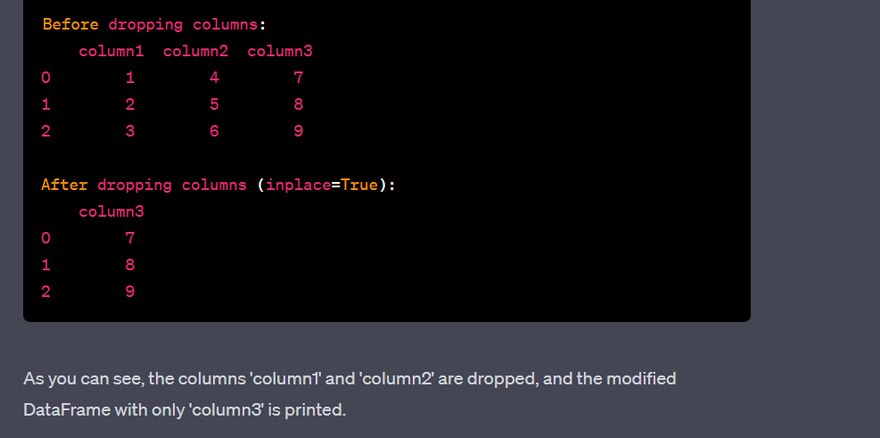Click the "column2" header

click(196, 51)
